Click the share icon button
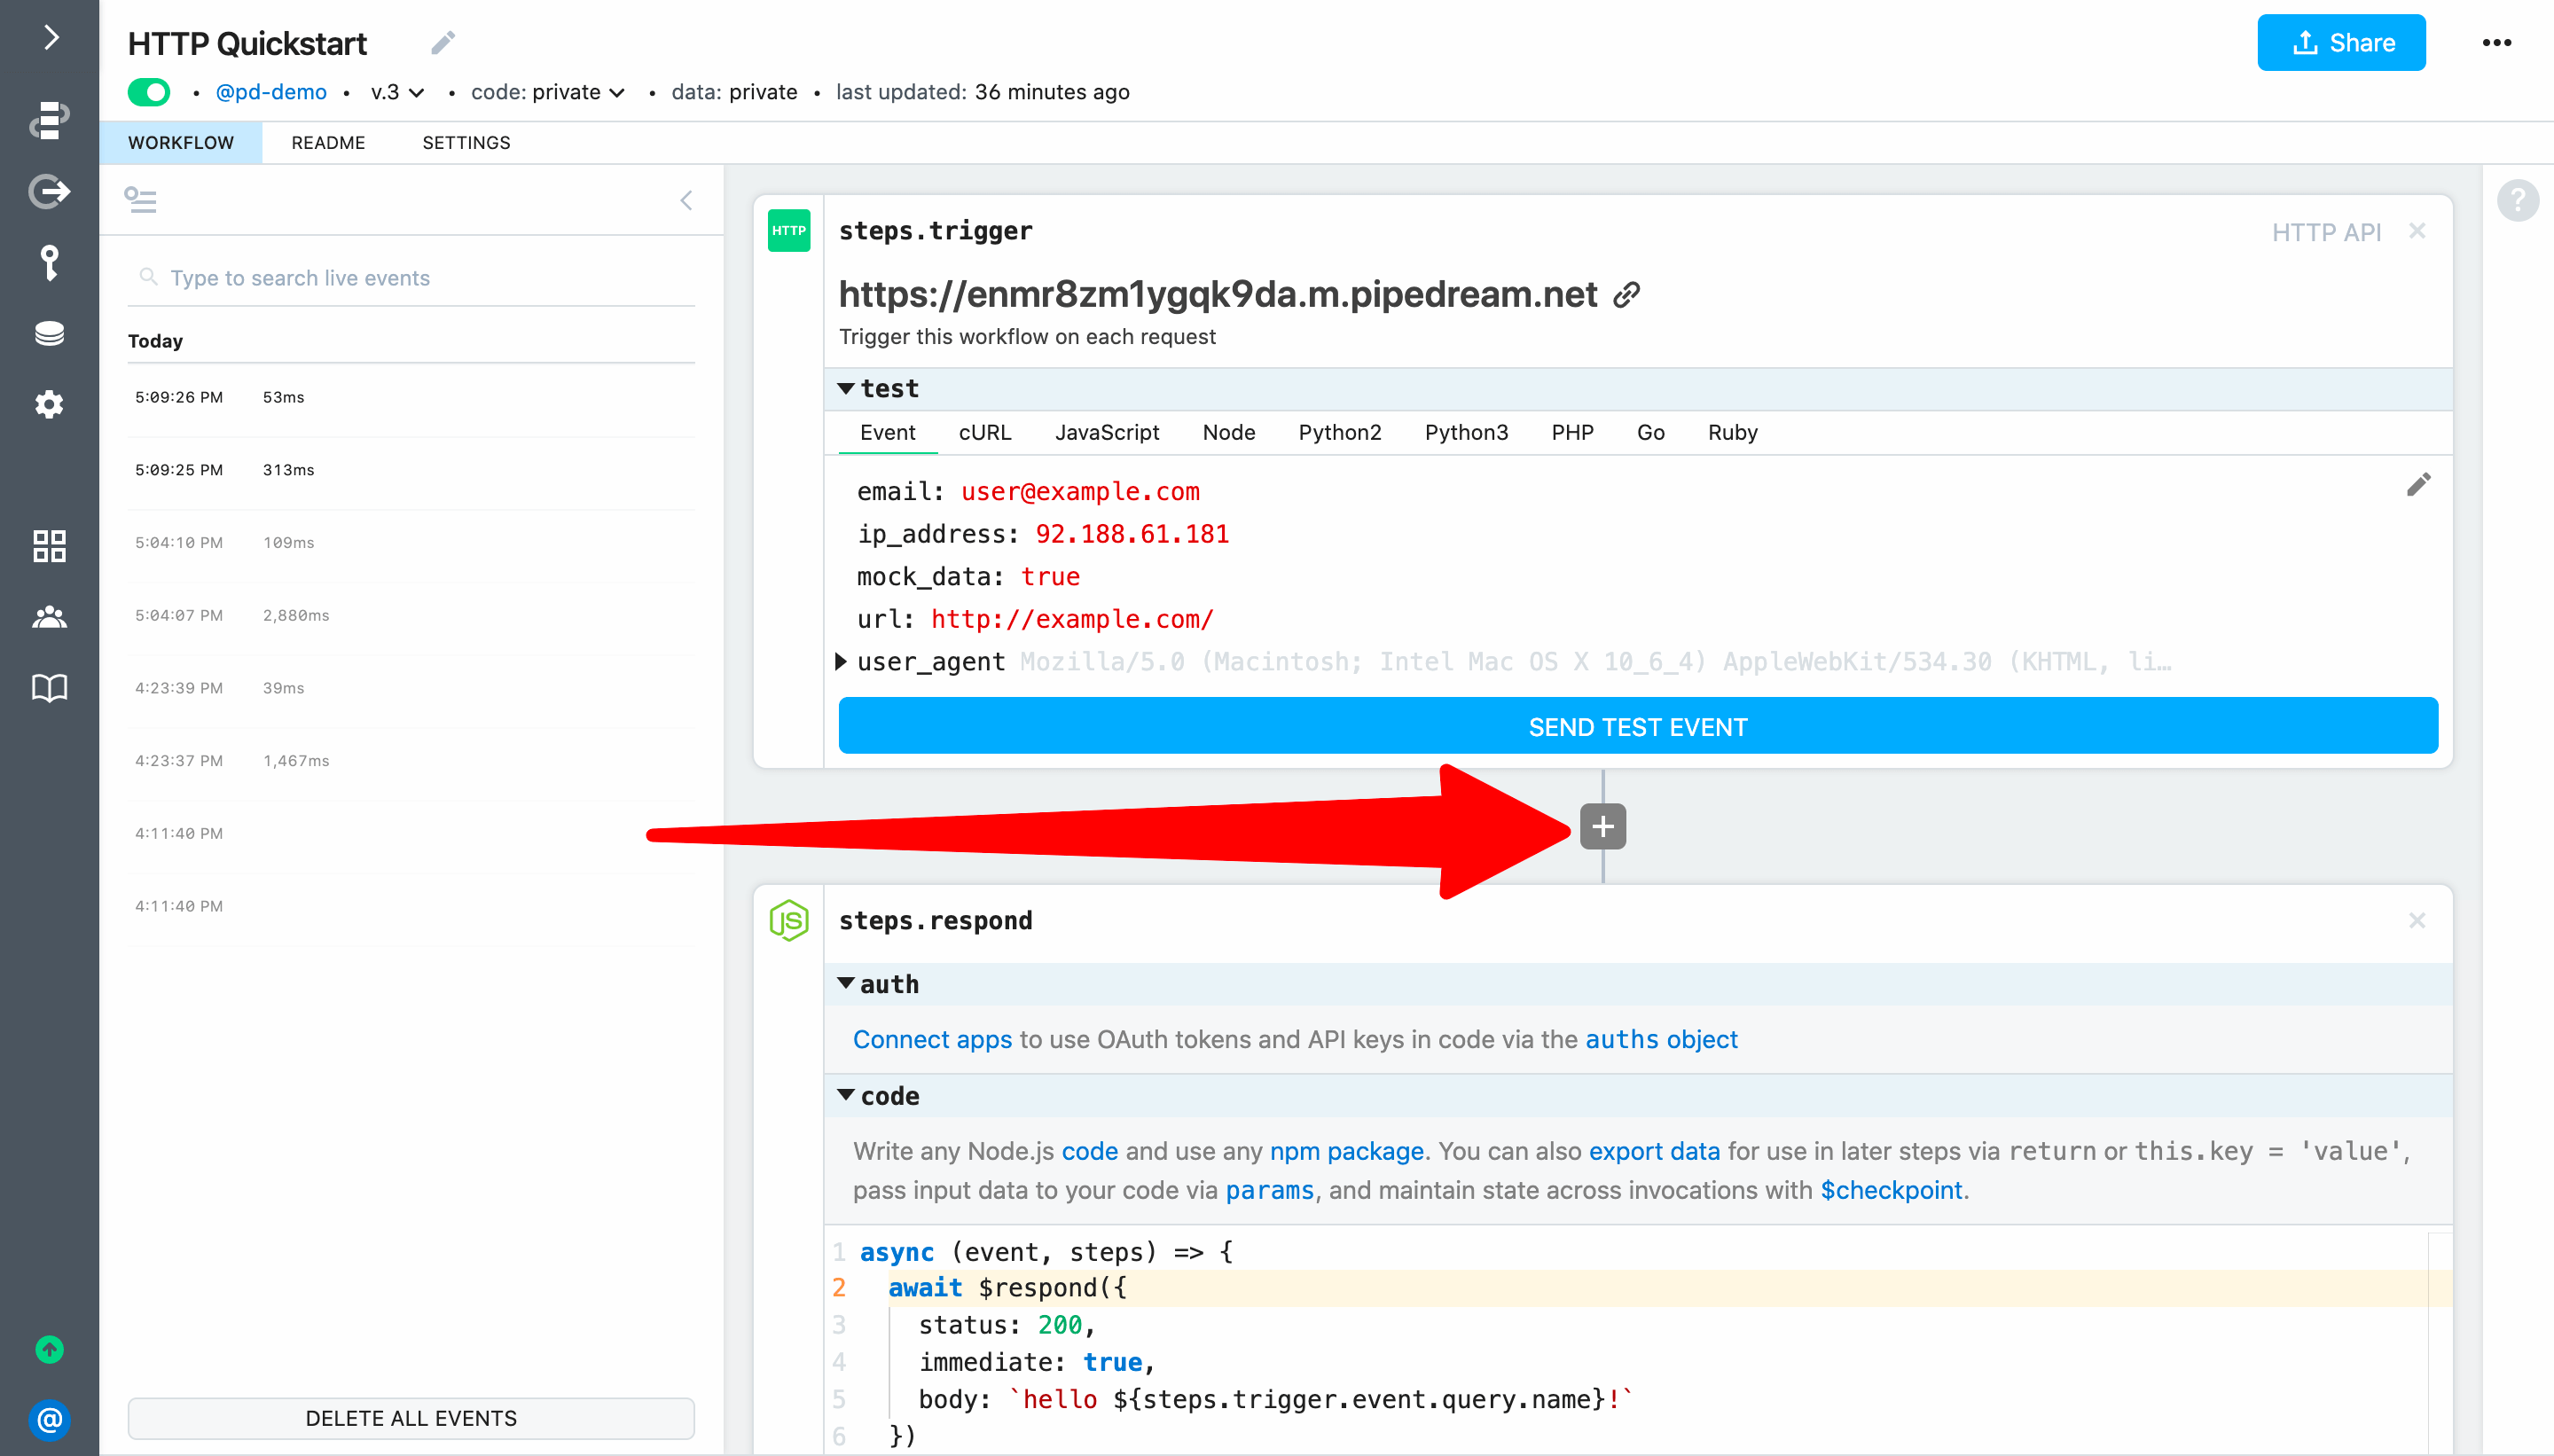2554x1456 pixels. [x=2342, y=42]
